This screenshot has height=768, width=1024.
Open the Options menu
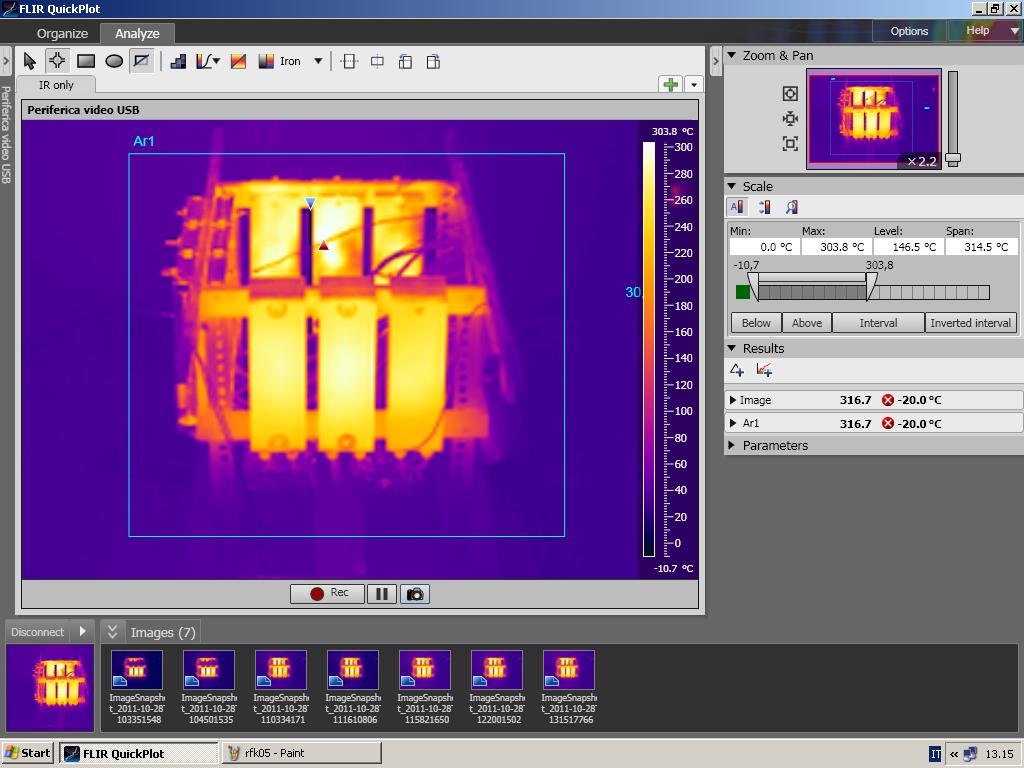(x=909, y=31)
